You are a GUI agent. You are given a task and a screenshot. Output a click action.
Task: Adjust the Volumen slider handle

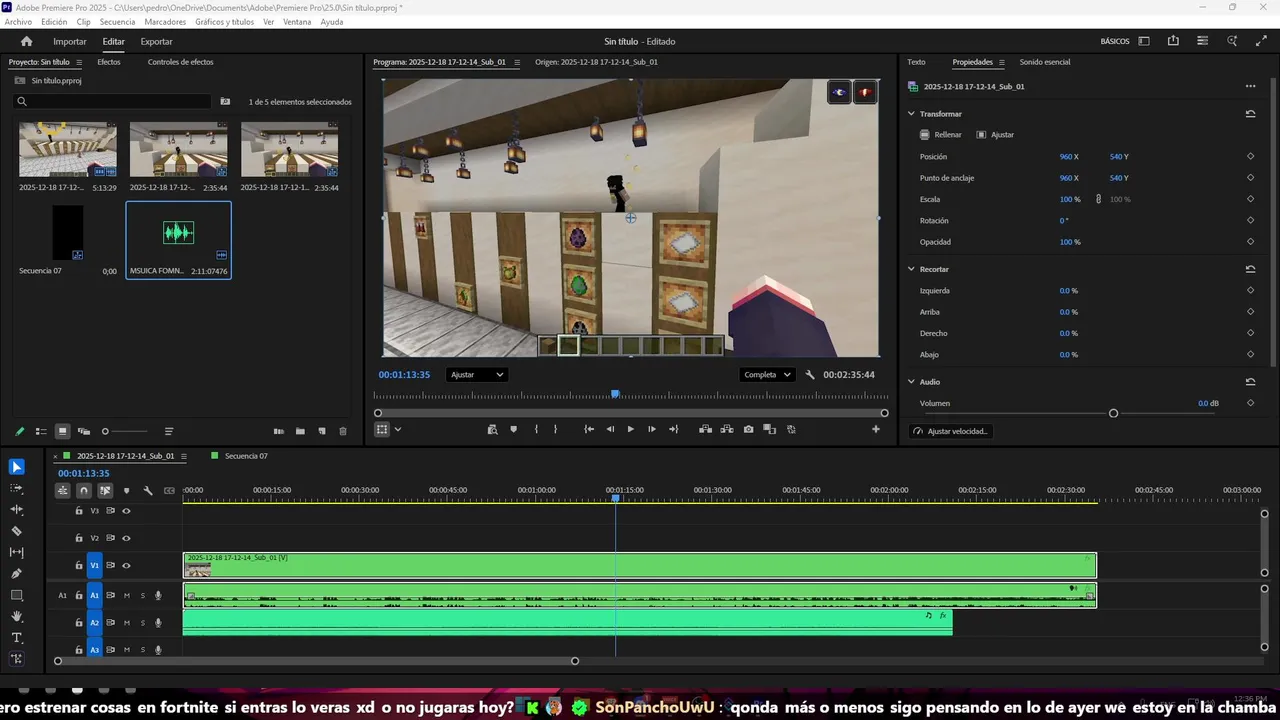click(x=1113, y=413)
